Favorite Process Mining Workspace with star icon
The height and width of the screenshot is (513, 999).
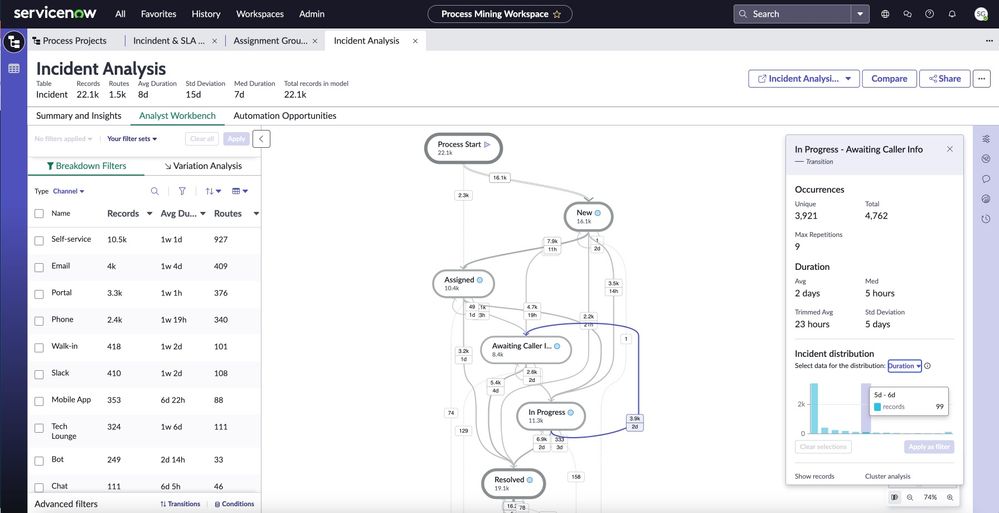tap(557, 14)
